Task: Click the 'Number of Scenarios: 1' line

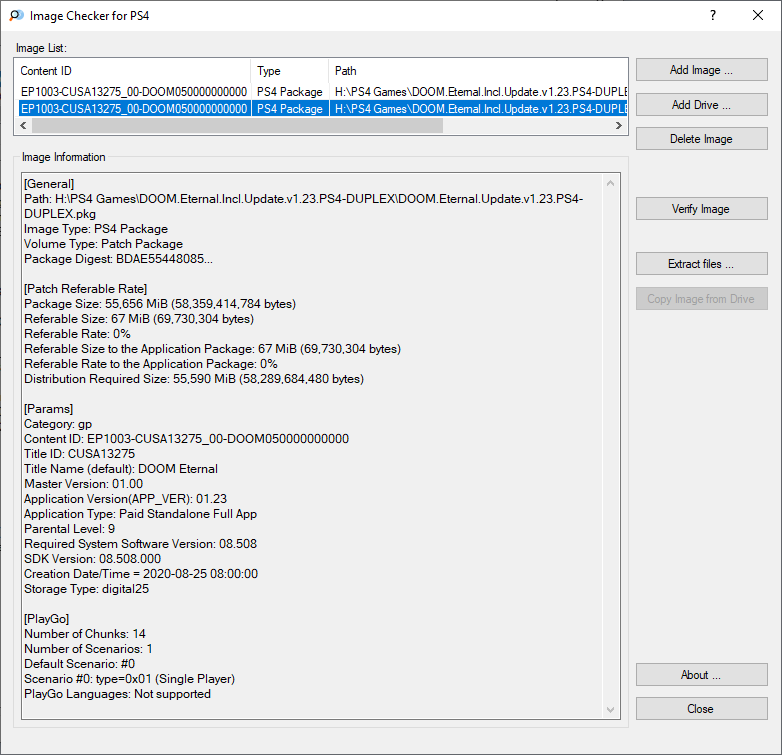Action: coord(88,649)
